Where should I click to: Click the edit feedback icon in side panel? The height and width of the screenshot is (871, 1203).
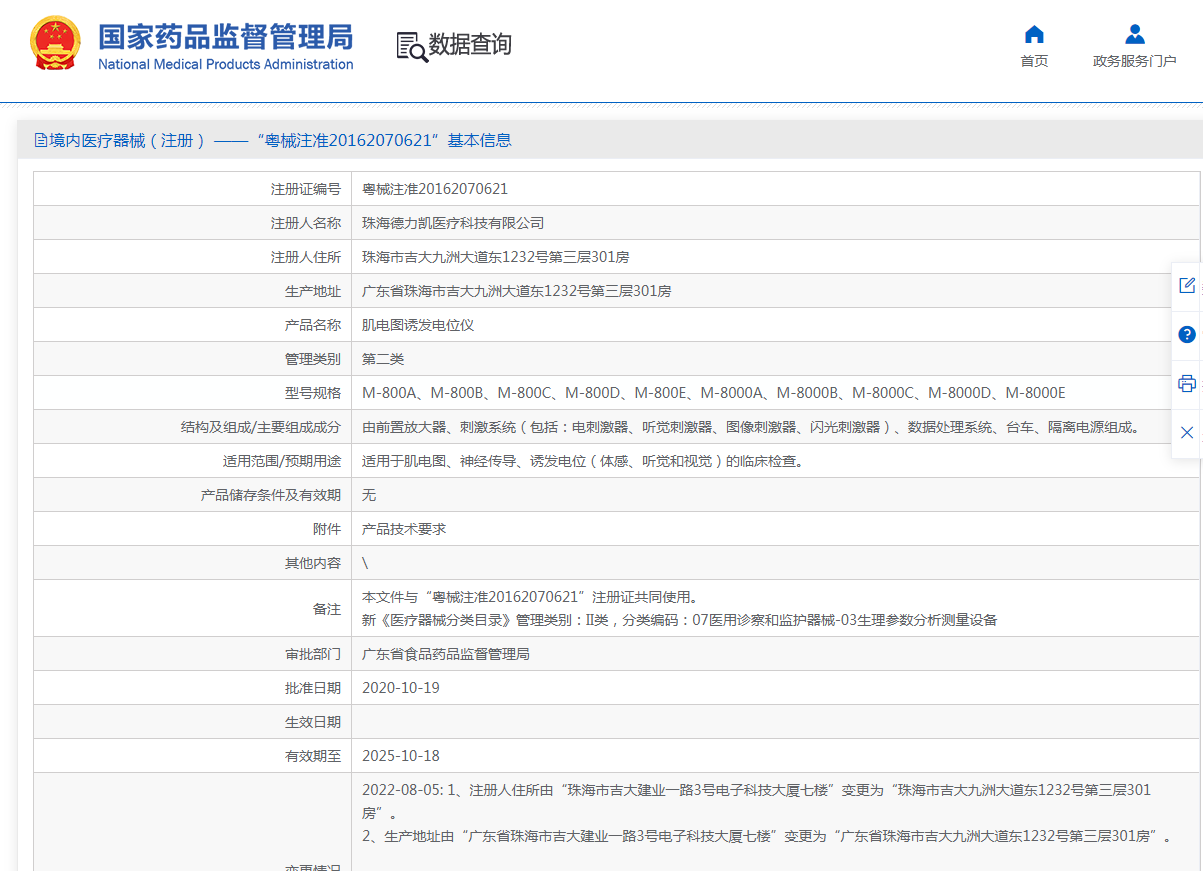click(x=1187, y=285)
